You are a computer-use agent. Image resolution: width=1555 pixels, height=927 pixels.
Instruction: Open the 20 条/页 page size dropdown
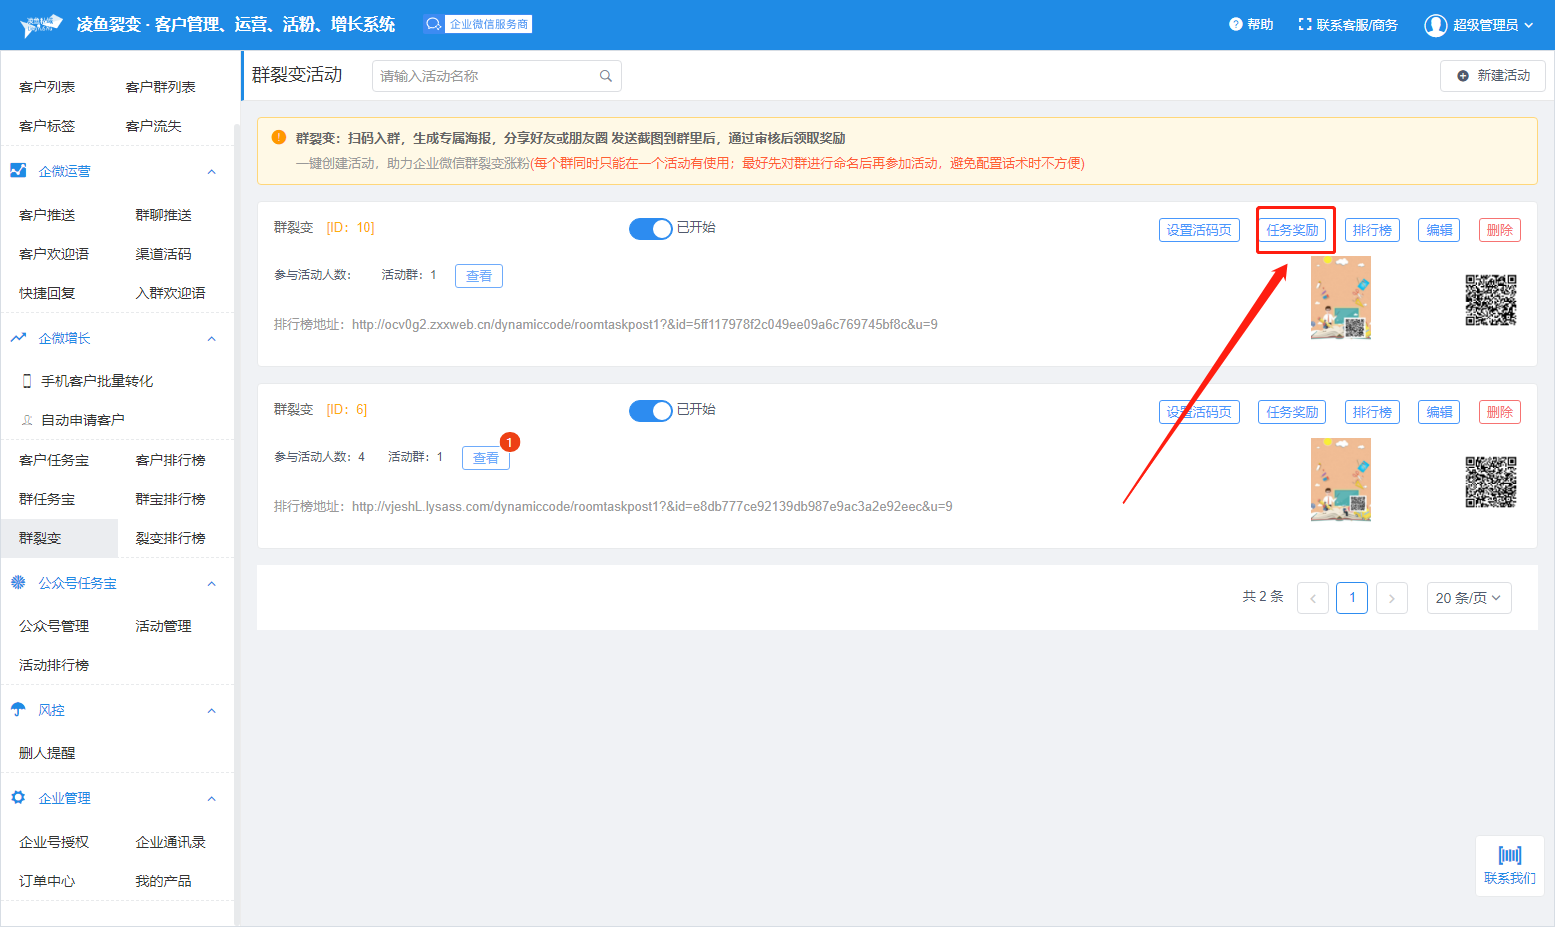[x=1468, y=598]
